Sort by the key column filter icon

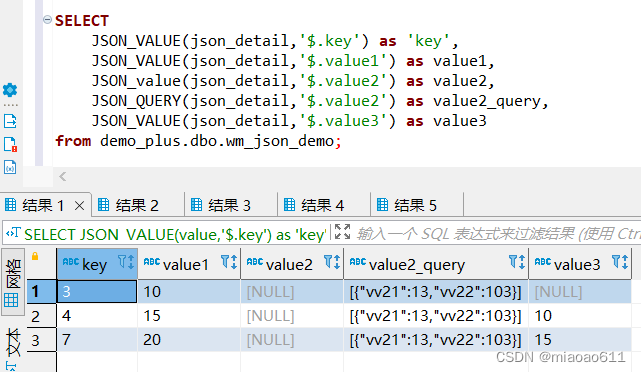[x=126, y=262]
